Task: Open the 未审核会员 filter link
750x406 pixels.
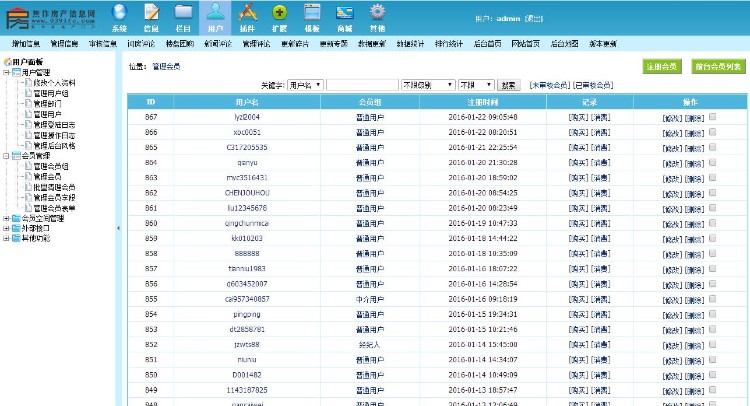Action: pyautogui.click(x=550, y=85)
